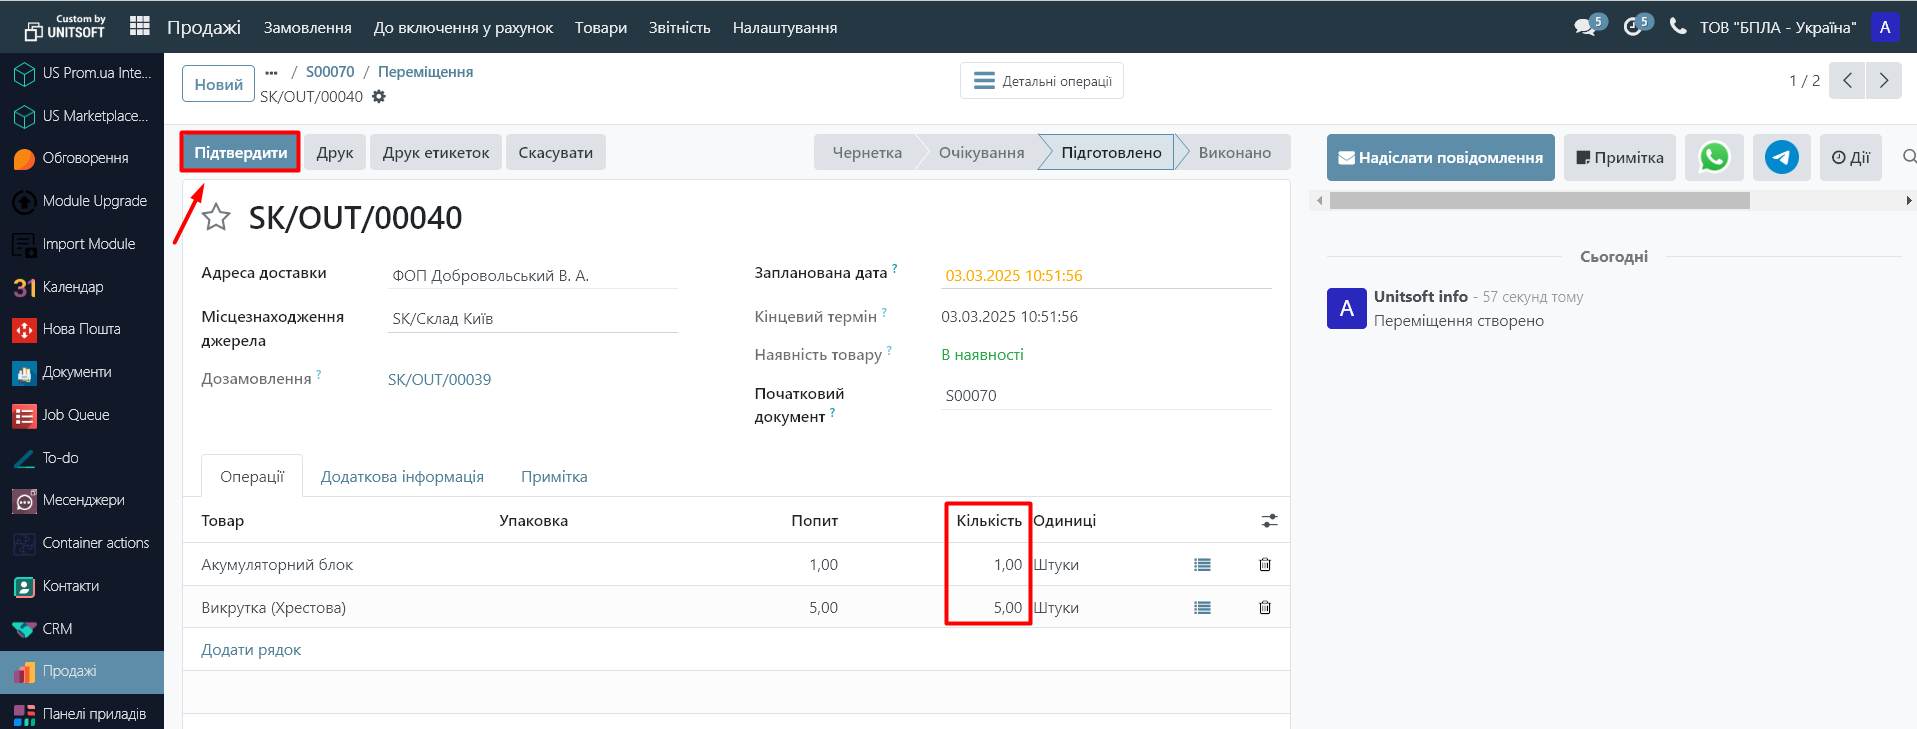Expand the breadcrumb ellipsis menu

point(271,72)
